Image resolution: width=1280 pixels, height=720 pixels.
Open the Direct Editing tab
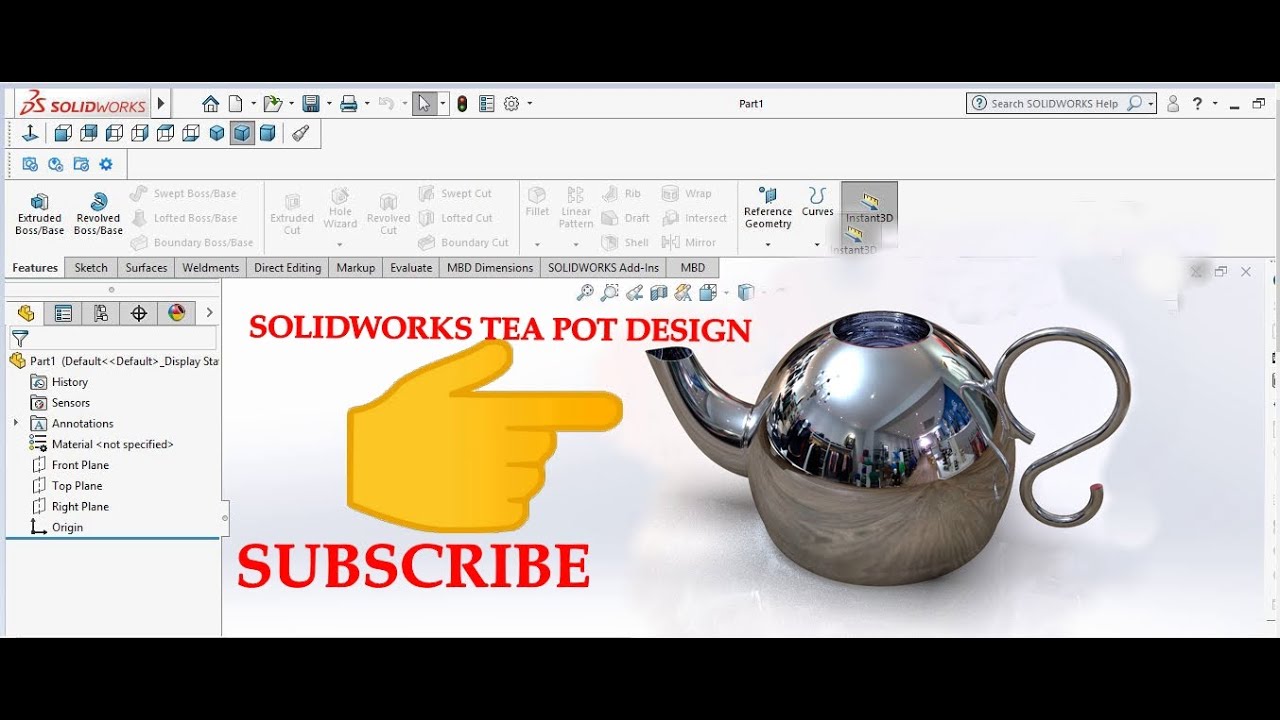coord(287,268)
